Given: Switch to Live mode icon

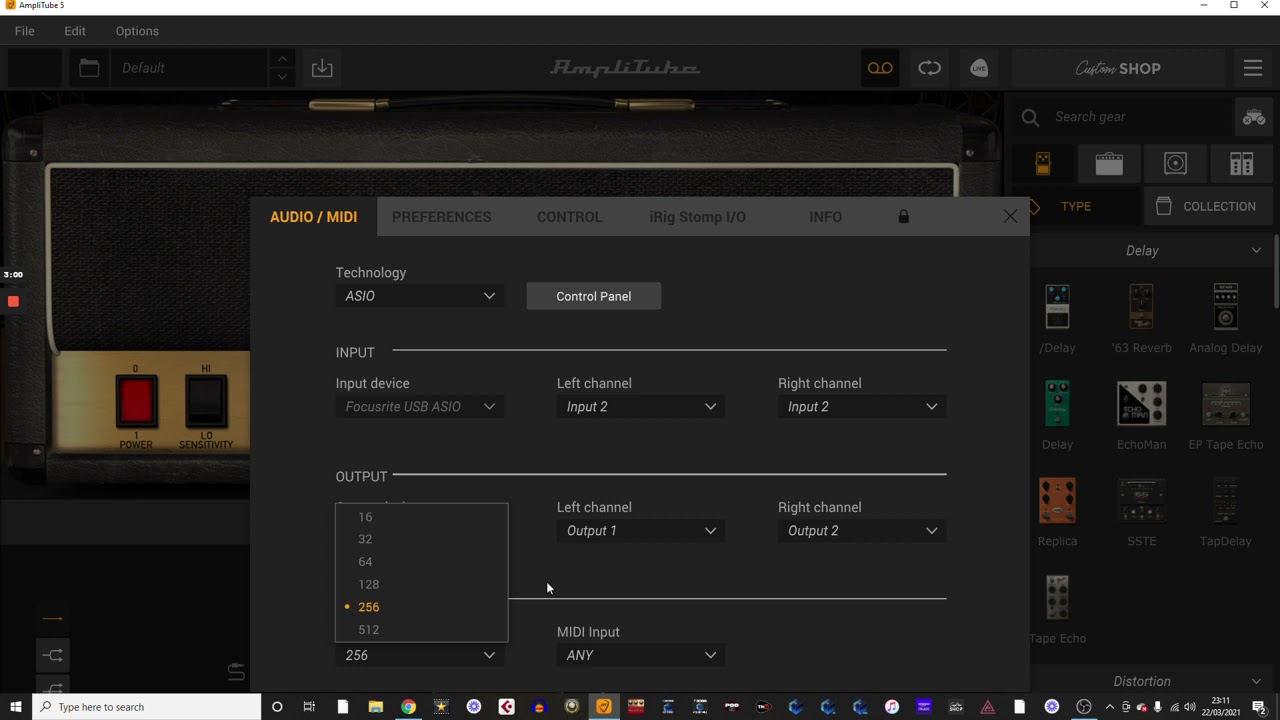Looking at the screenshot, I should 979,68.
